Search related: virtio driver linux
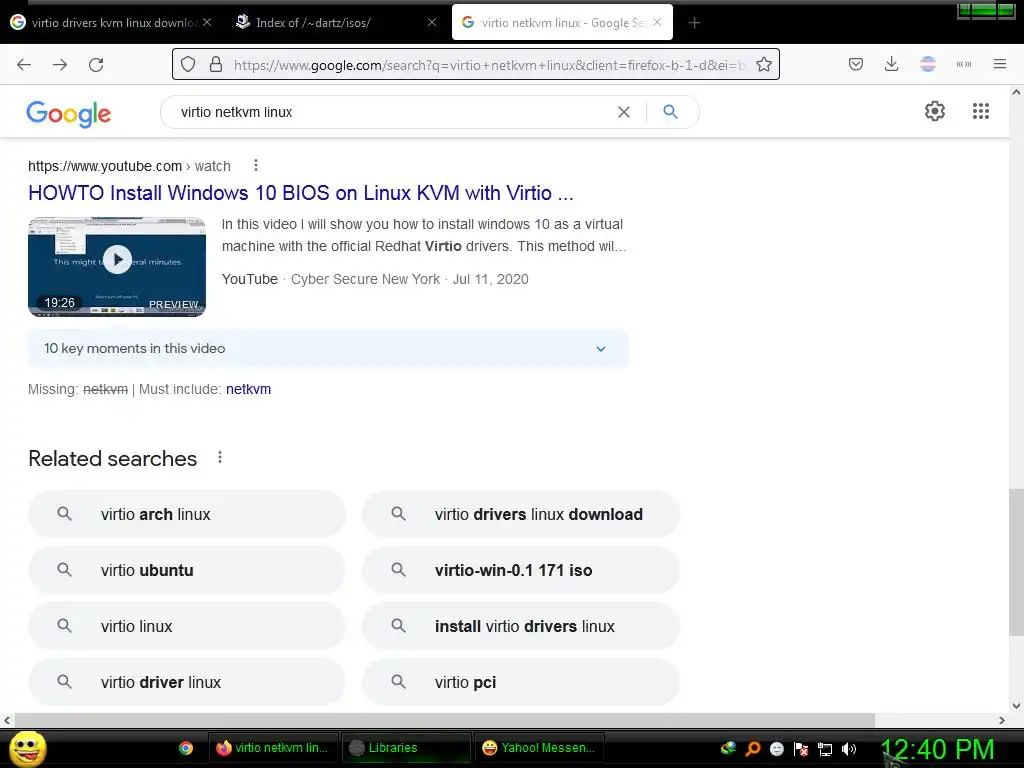The height and width of the screenshot is (768, 1024). click(187, 682)
